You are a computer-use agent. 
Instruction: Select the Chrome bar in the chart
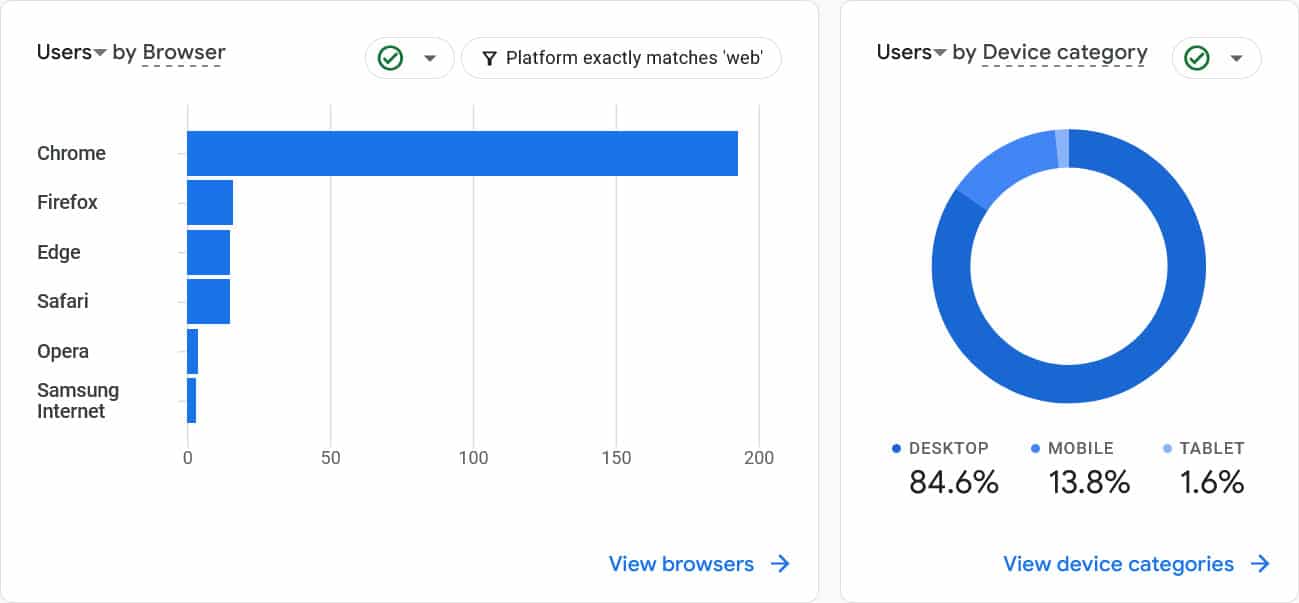[x=462, y=153]
